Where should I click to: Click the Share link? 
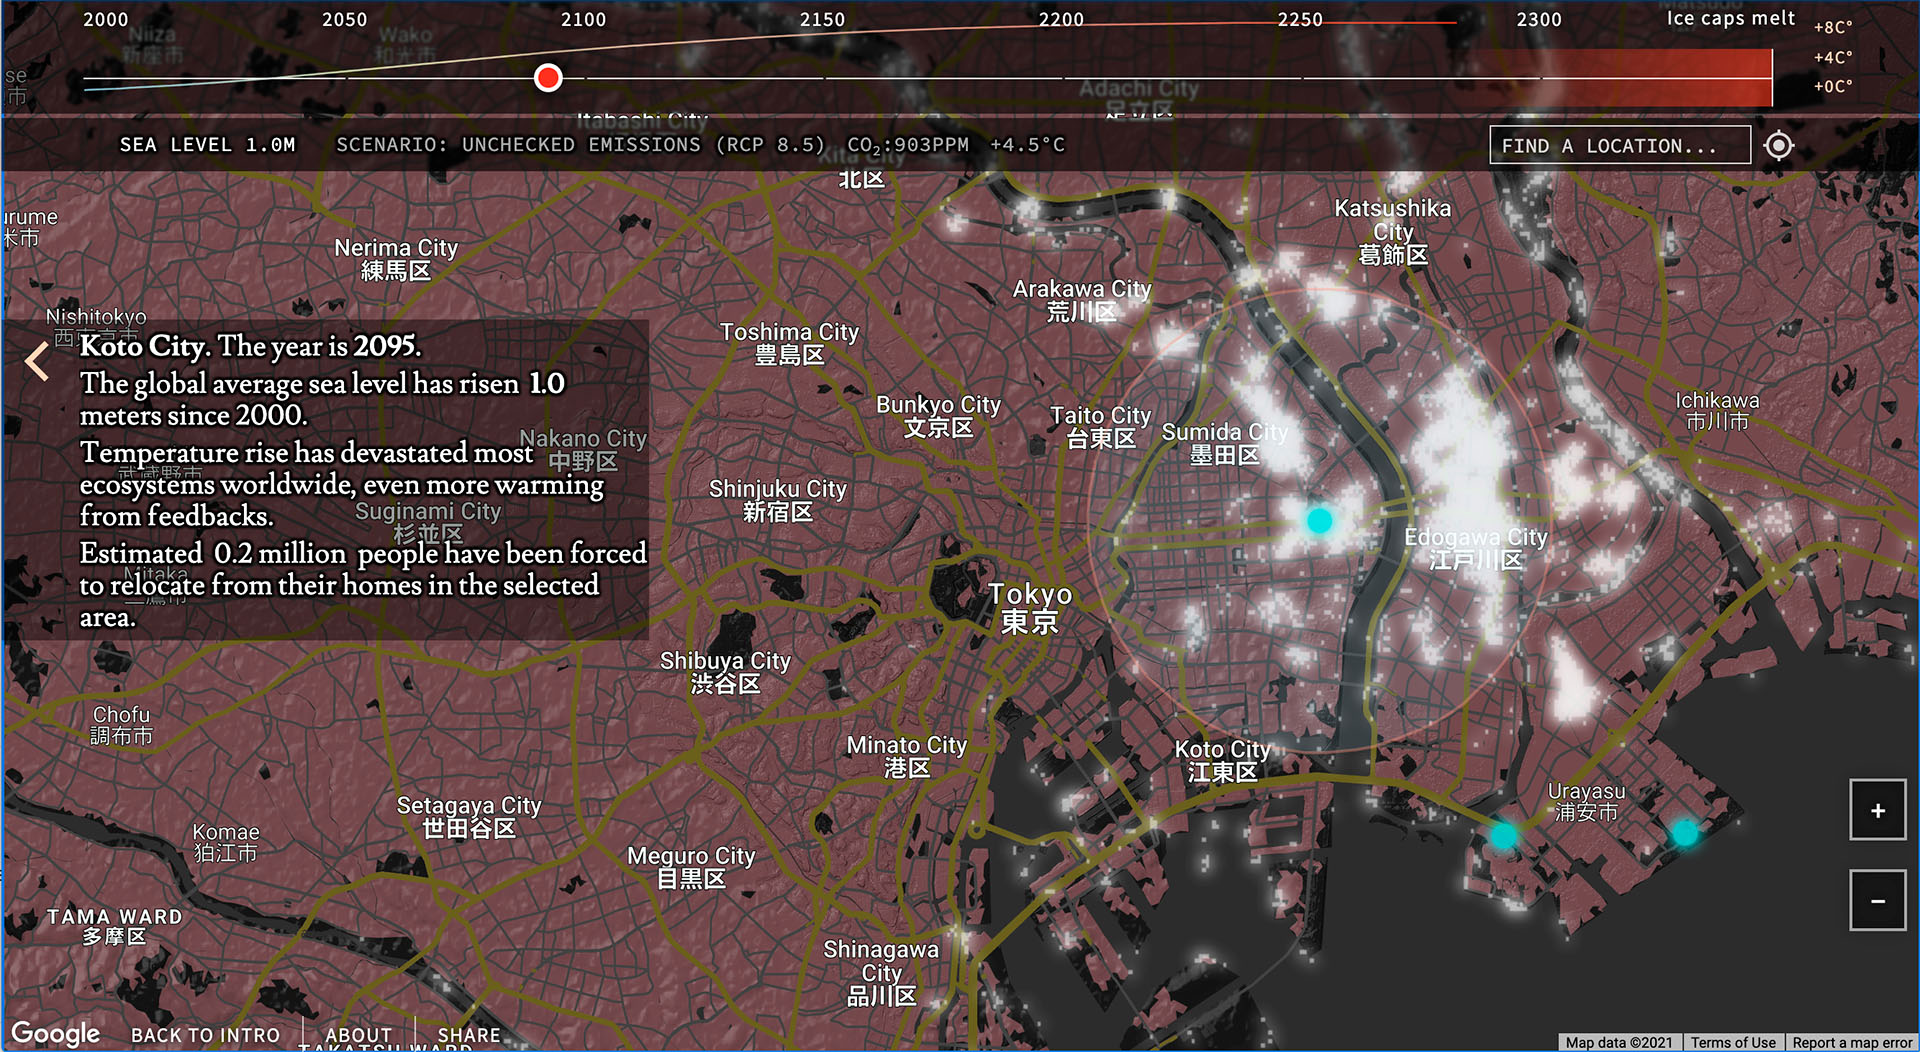coord(469,1035)
